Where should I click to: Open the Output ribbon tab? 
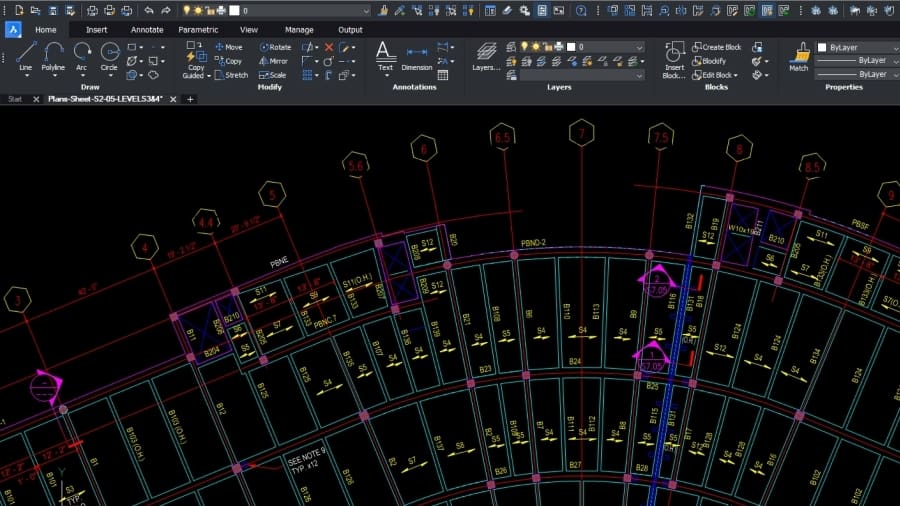click(350, 30)
